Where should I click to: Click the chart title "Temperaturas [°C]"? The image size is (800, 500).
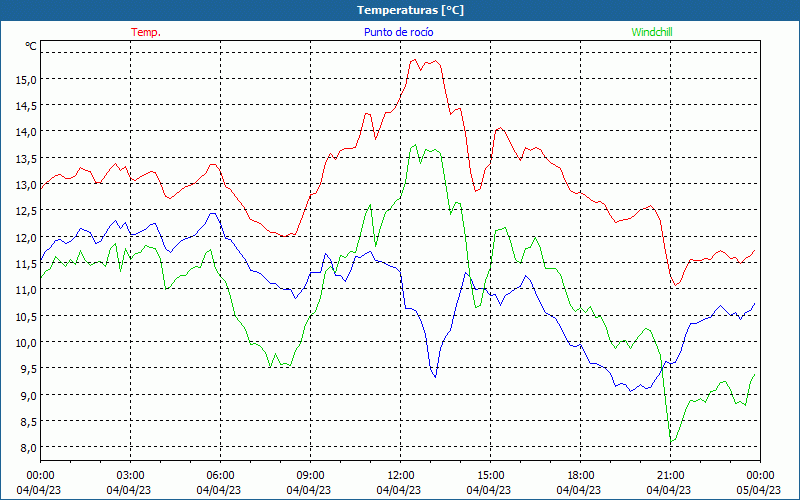click(x=410, y=10)
